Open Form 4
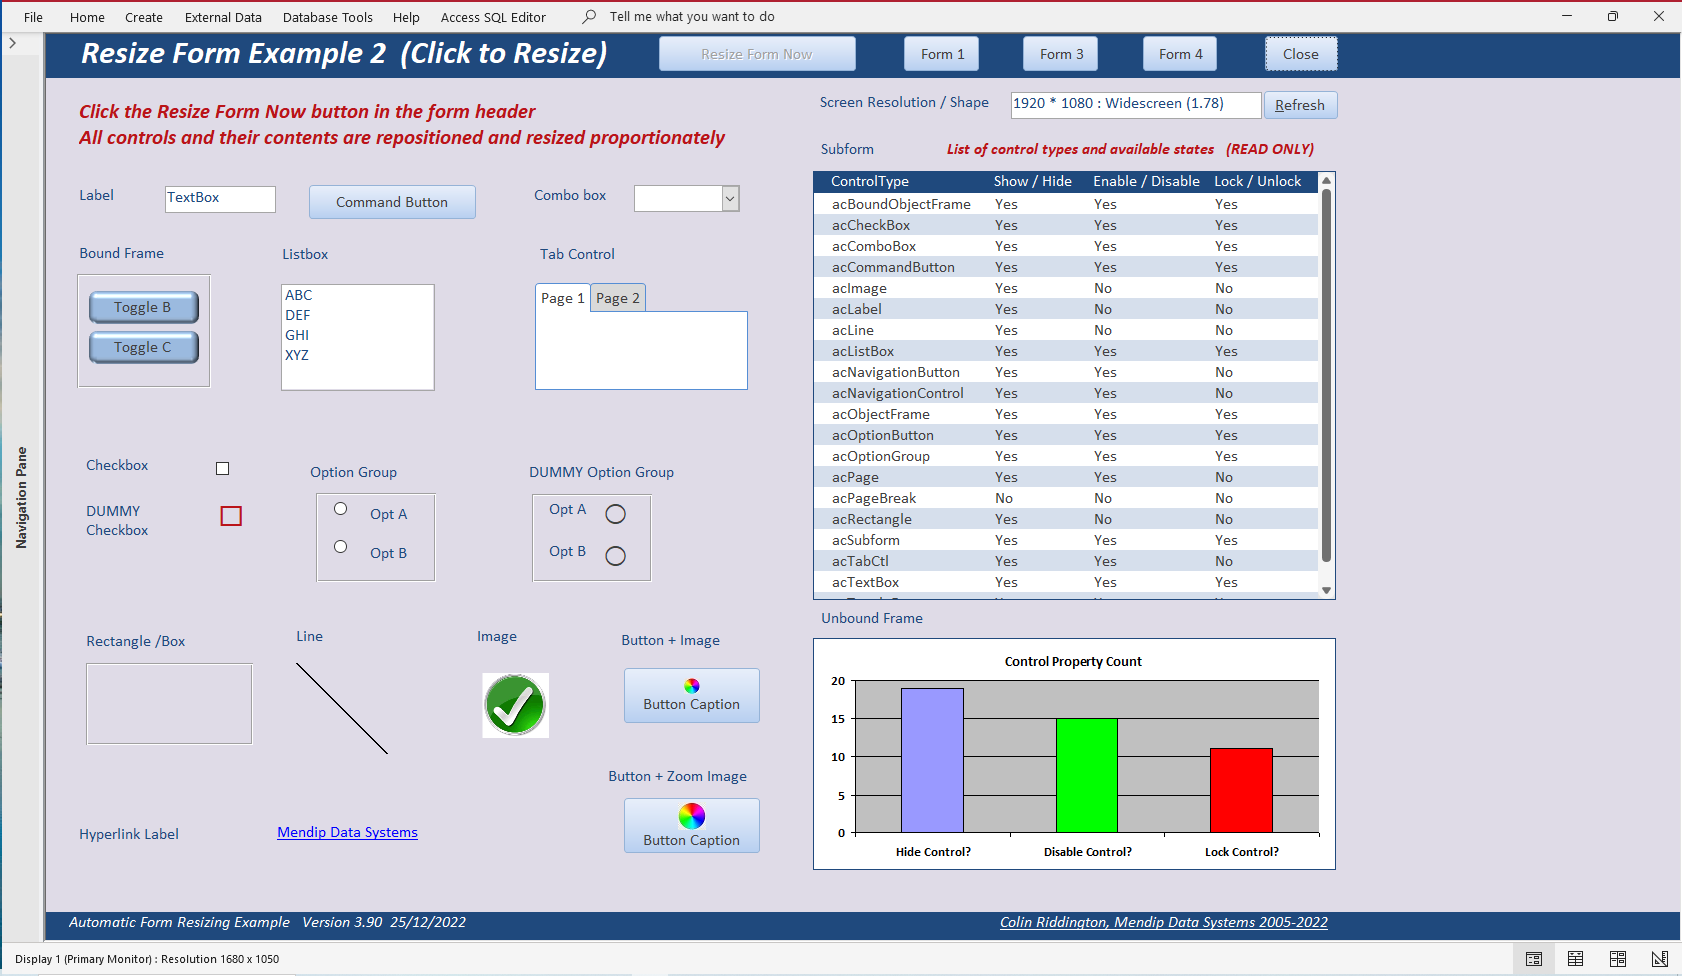The height and width of the screenshot is (976, 1682). pyautogui.click(x=1180, y=54)
